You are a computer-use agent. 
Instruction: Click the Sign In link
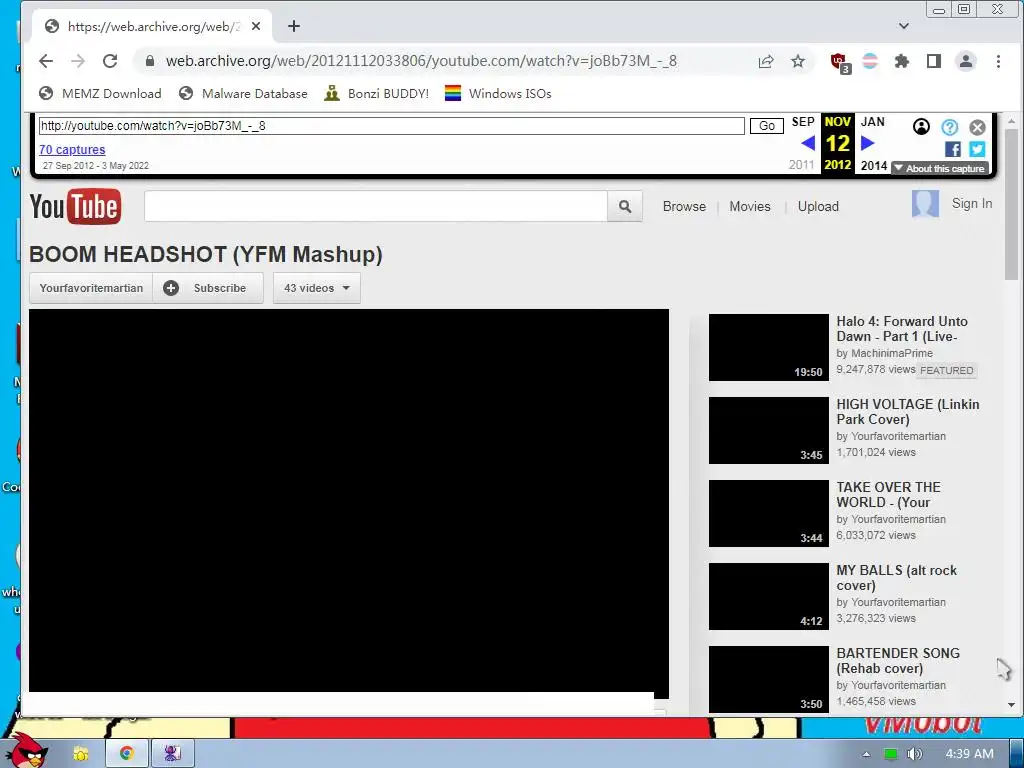pyautogui.click(x=972, y=204)
